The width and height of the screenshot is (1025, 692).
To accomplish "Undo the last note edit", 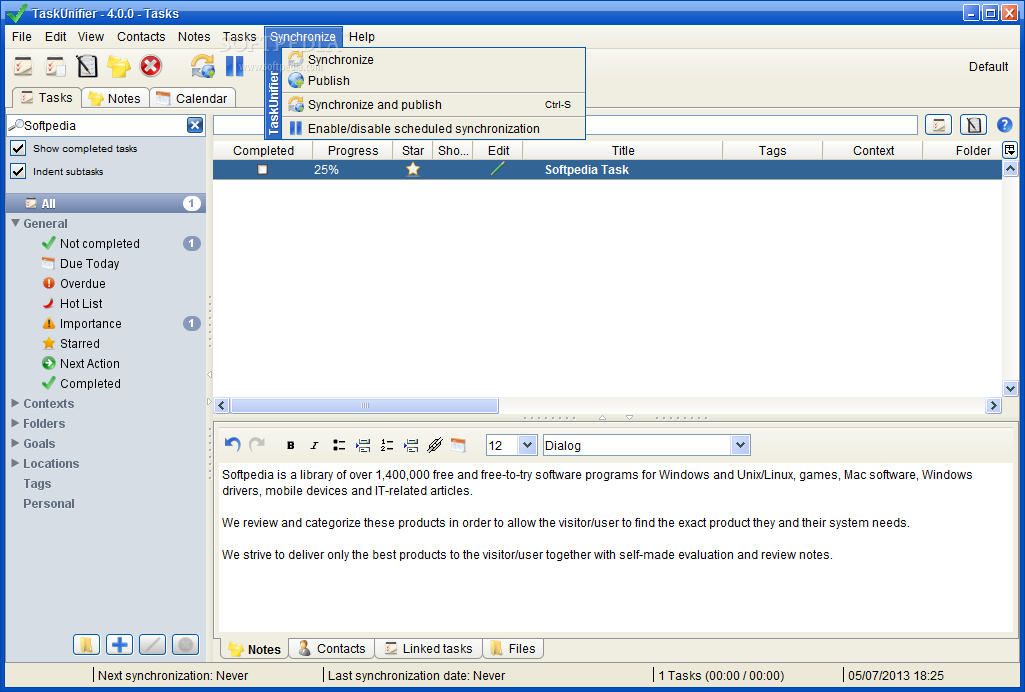I will (232, 445).
